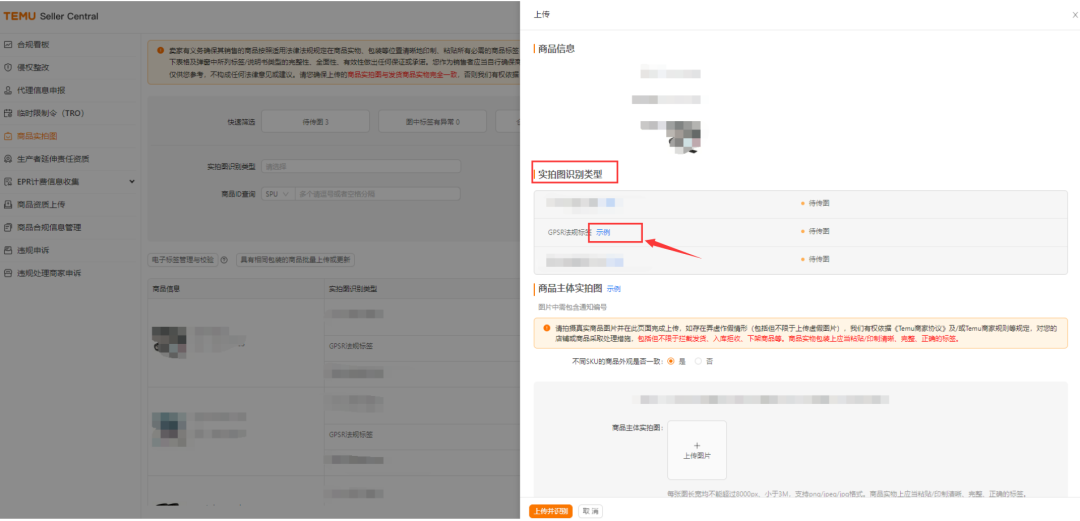Filter by 待传图 3 quick filter
The width and height of the screenshot is (1080, 521).
(315, 122)
